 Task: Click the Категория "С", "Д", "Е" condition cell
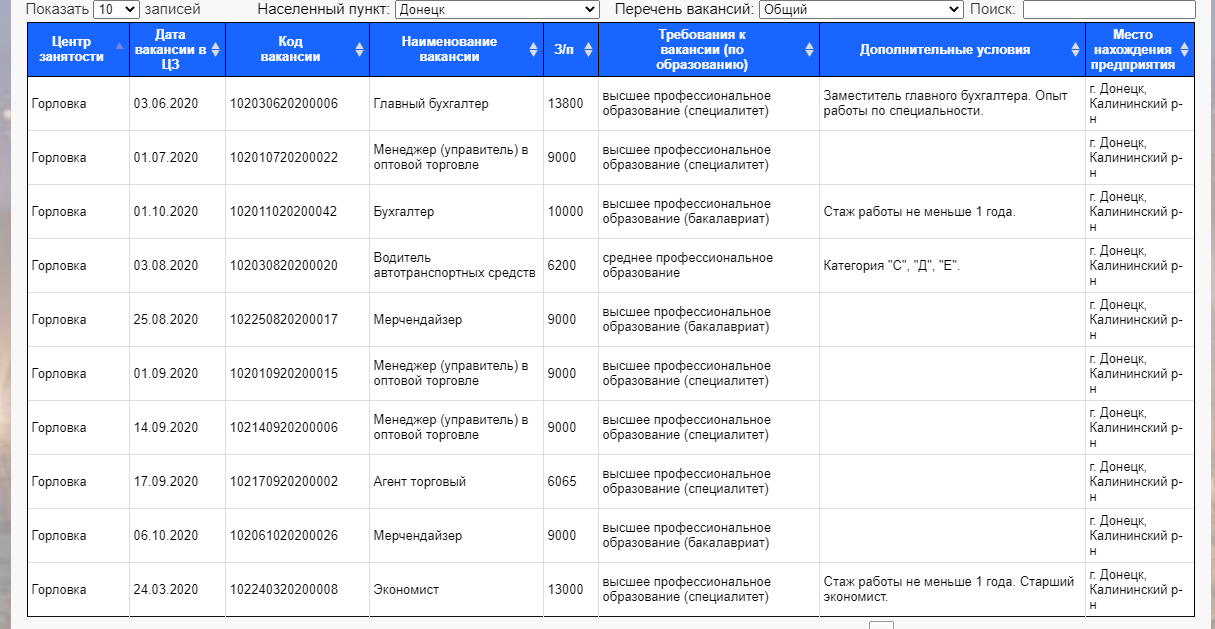[892, 266]
